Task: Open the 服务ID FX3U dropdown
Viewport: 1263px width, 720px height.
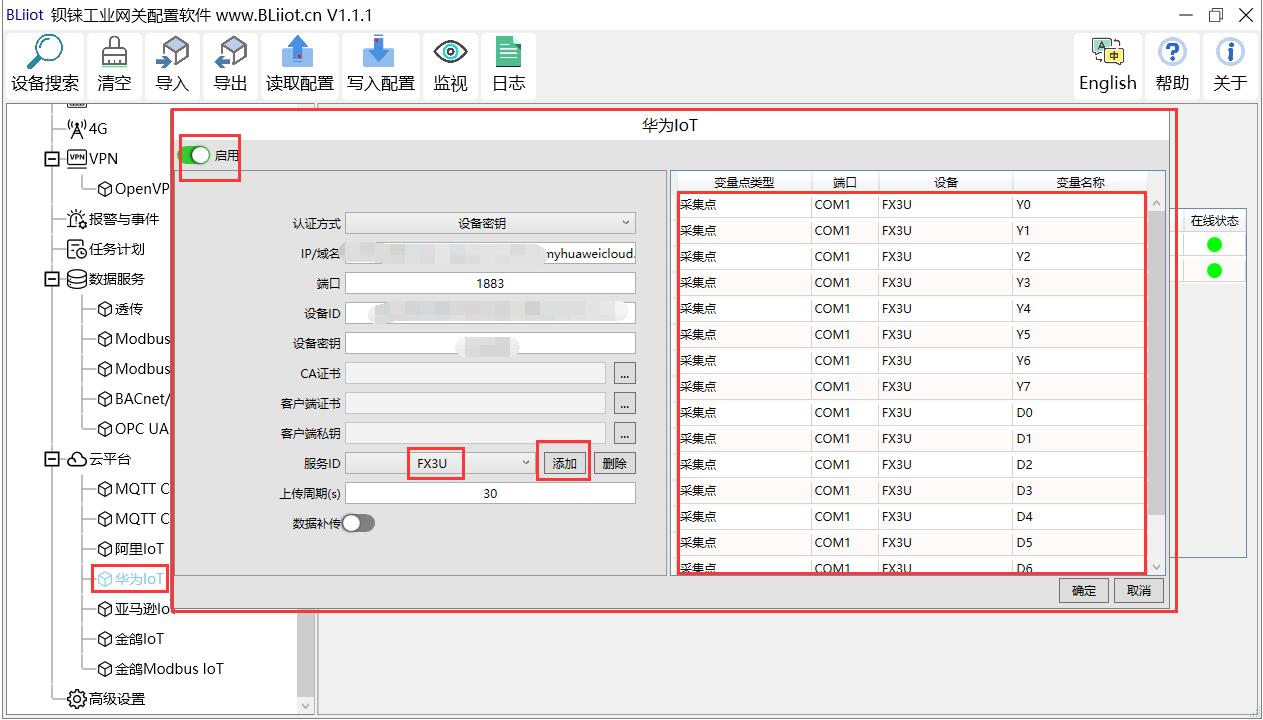Action: pos(440,463)
